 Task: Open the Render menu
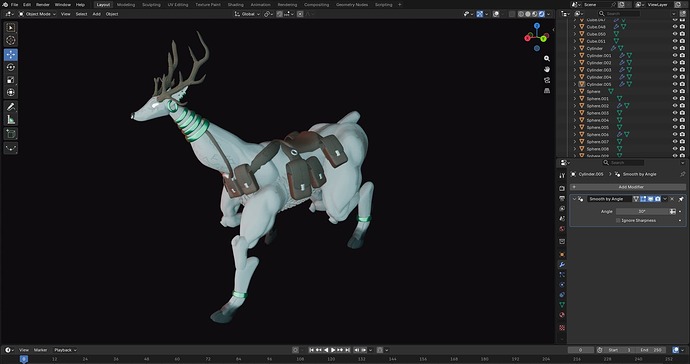[43, 4]
